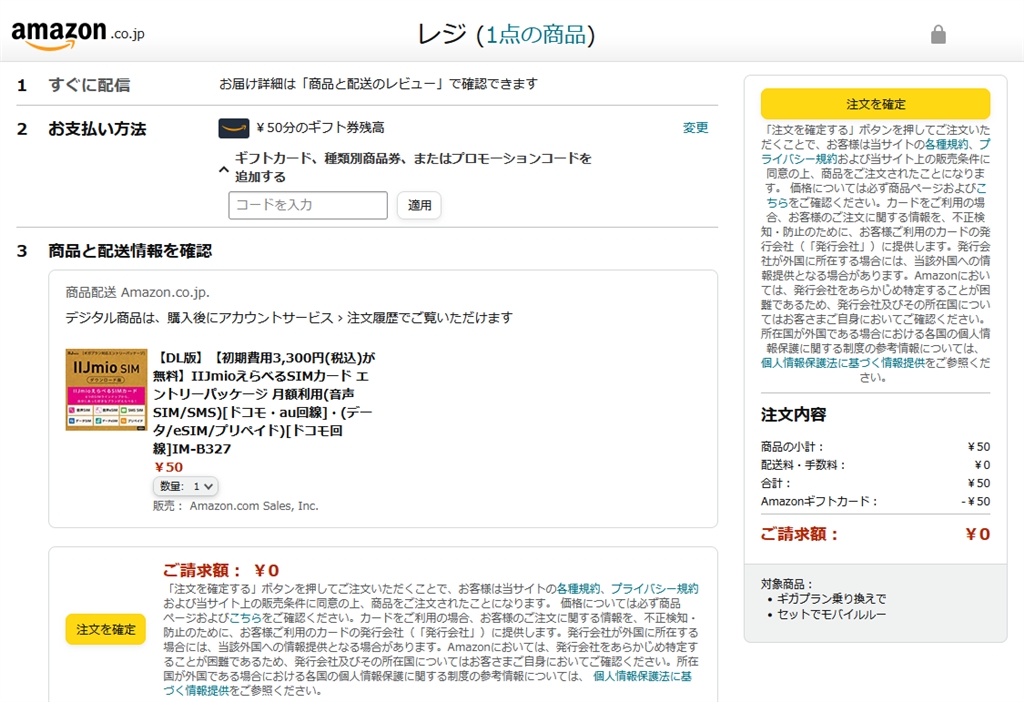Viewport: 1024px width, 702px height.
Task: Click the 変更 link for payment method
Action: (696, 127)
